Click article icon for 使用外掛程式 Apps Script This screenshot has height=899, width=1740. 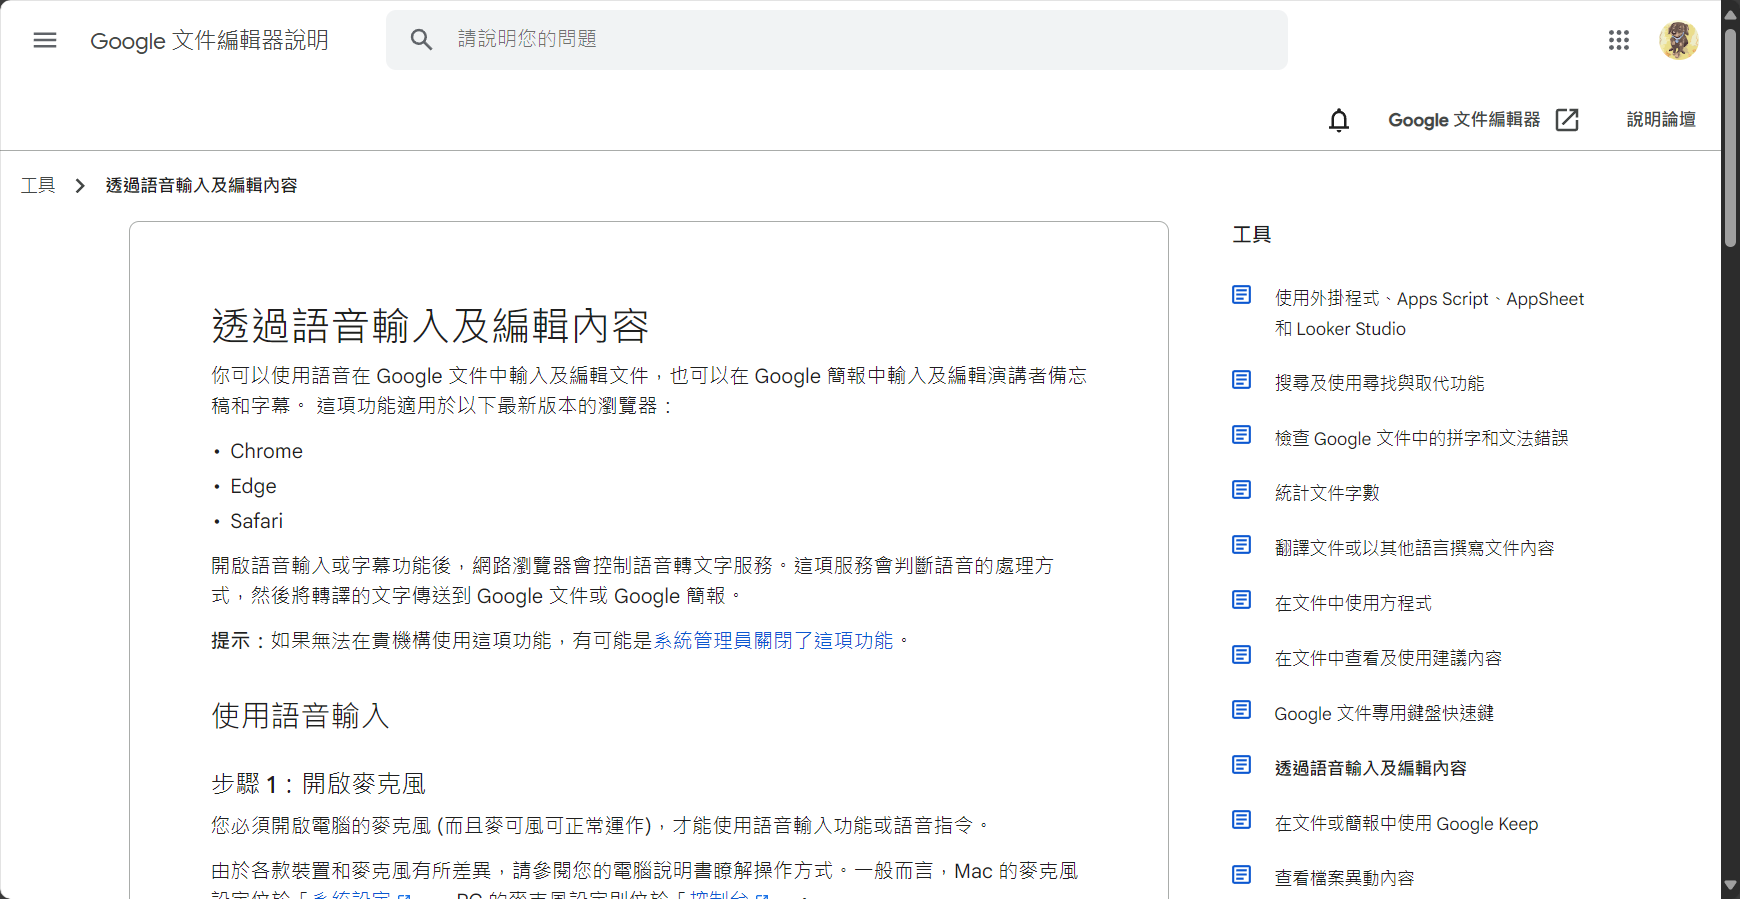click(x=1242, y=295)
